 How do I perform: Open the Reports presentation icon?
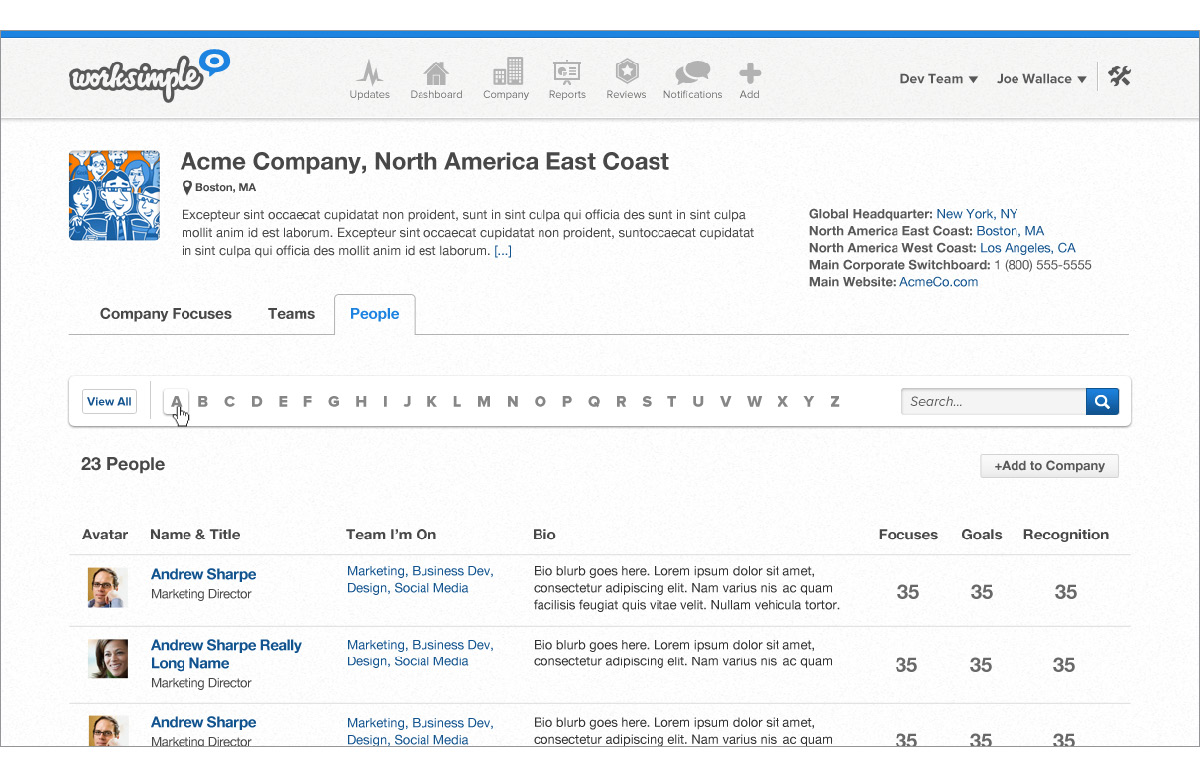[x=567, y=73]
